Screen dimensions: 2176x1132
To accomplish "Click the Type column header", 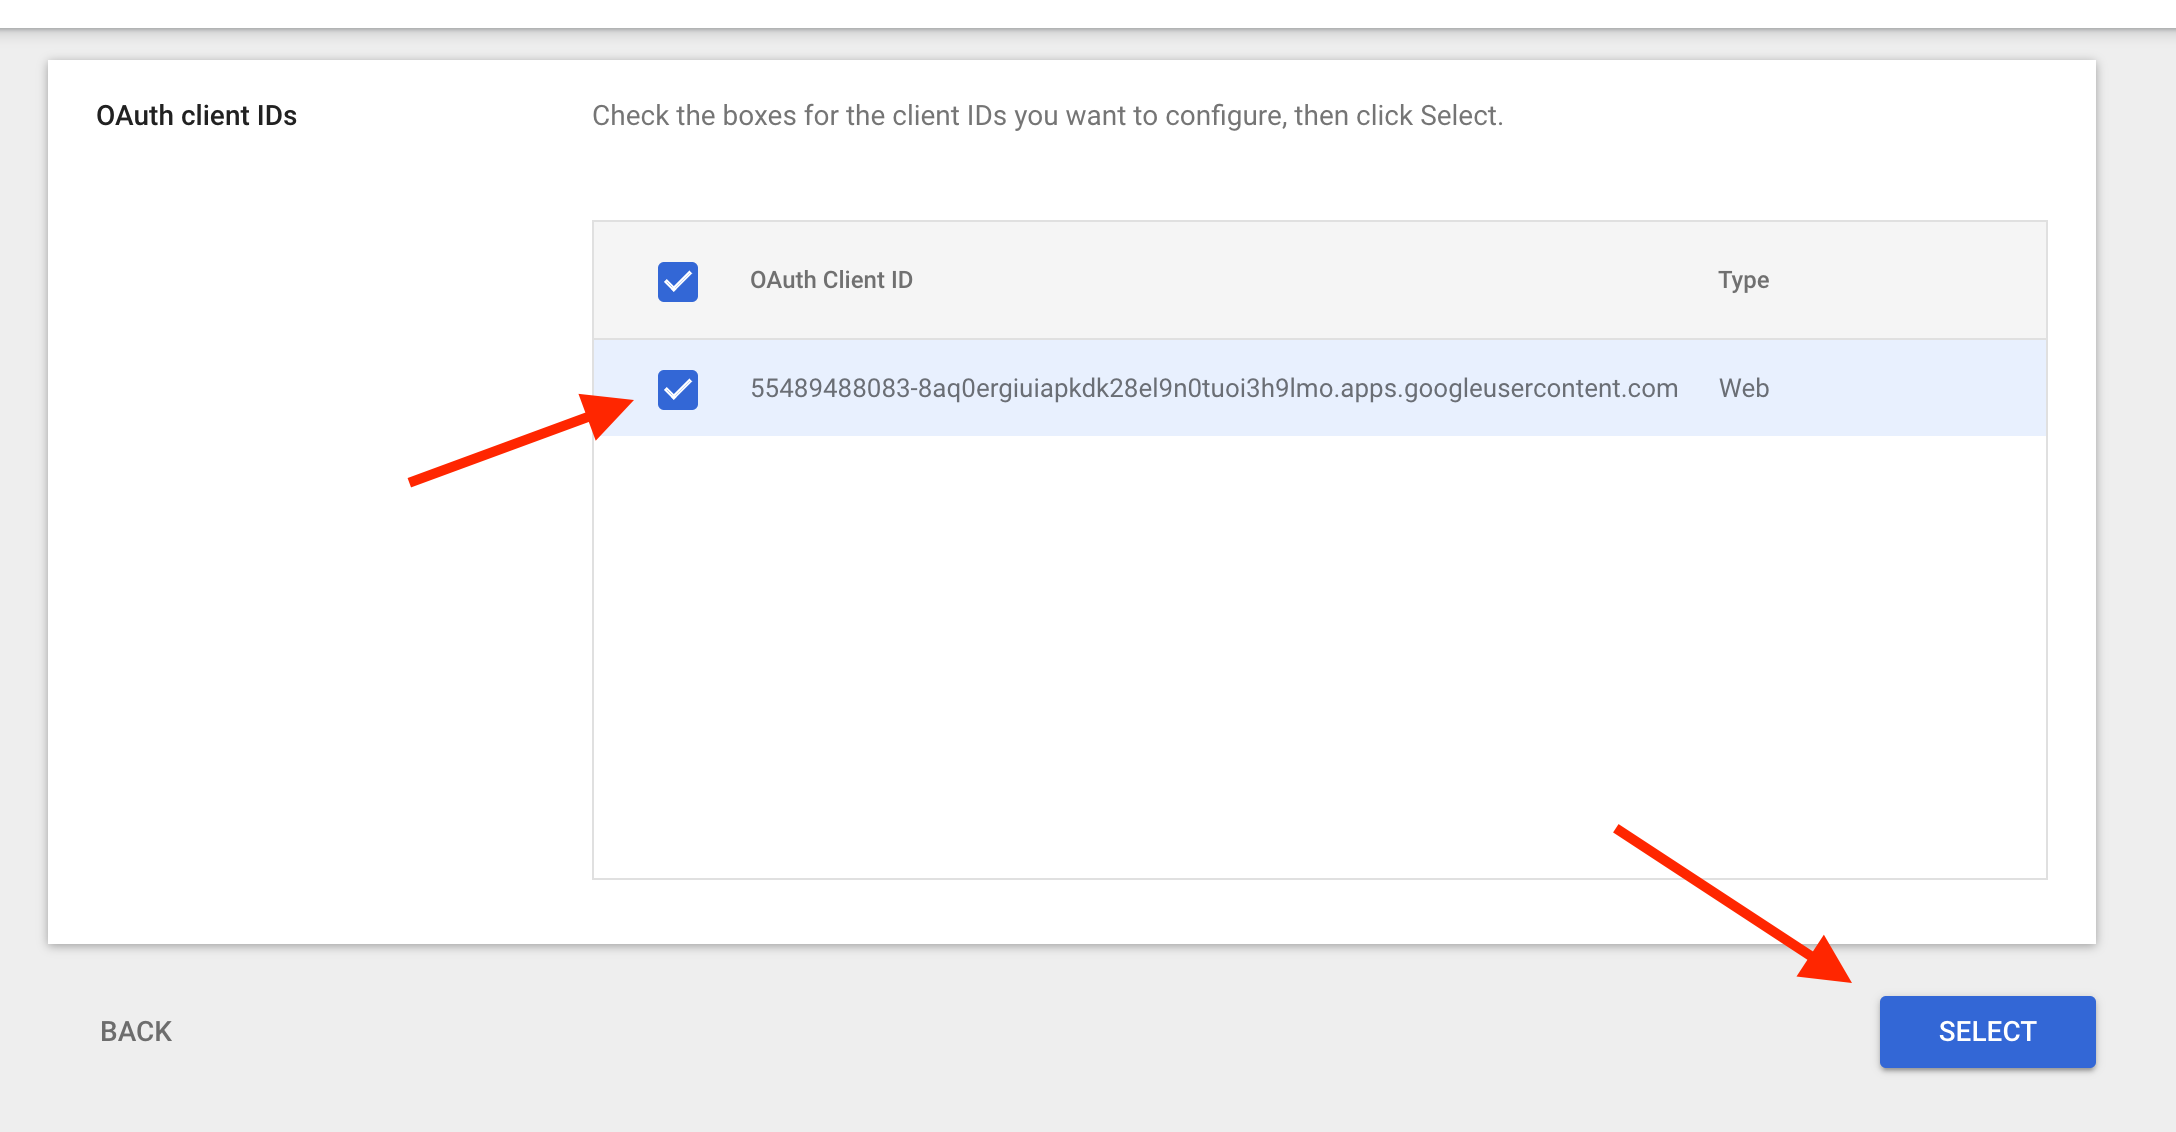I will coord(1743,280).
